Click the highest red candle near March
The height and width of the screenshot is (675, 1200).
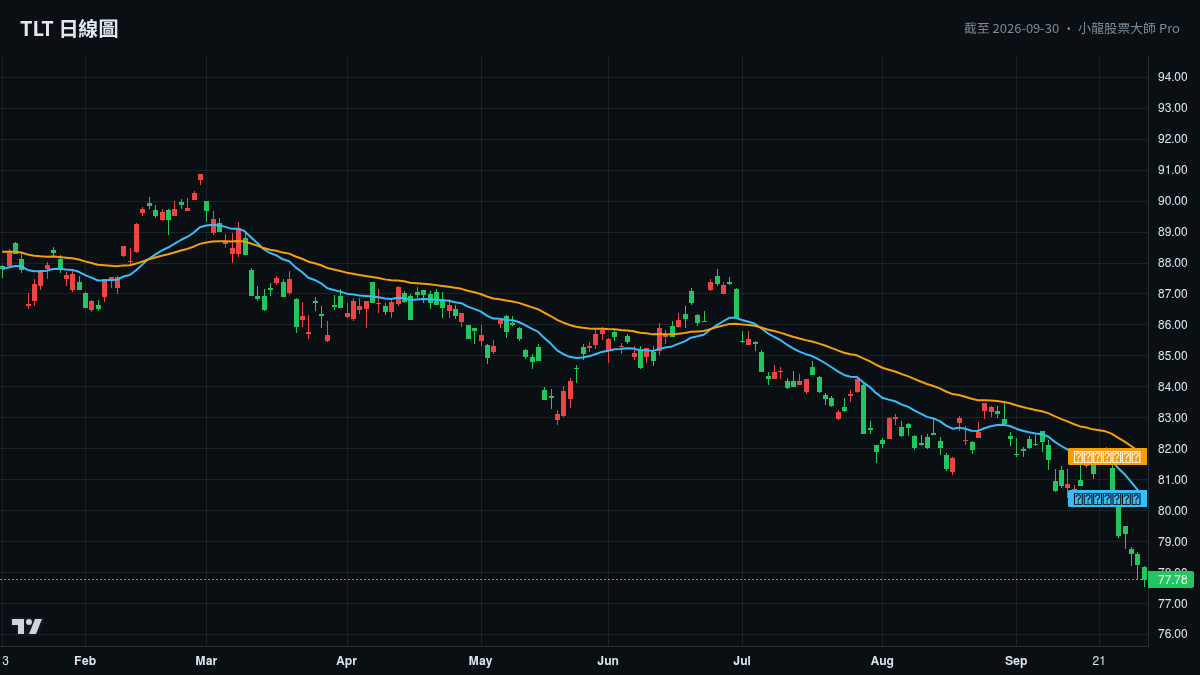(200, 179)
